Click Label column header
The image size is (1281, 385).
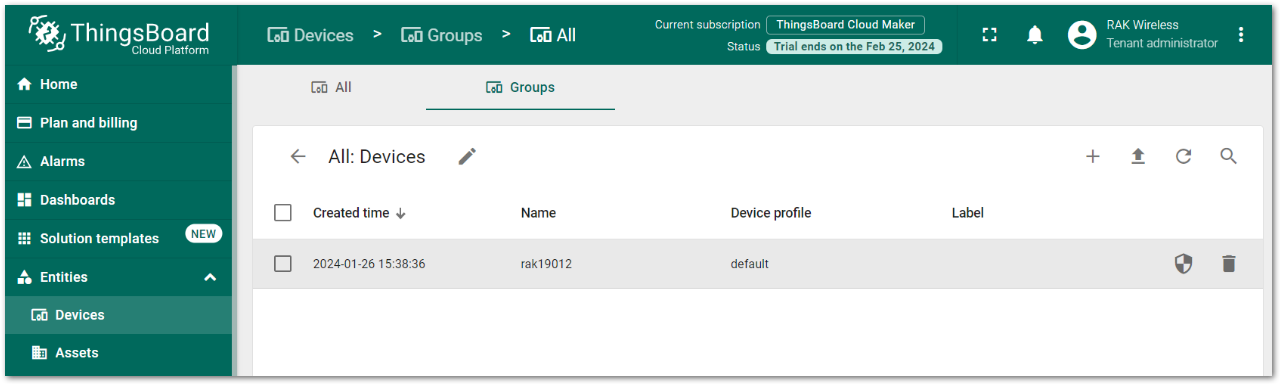[968, 213]
